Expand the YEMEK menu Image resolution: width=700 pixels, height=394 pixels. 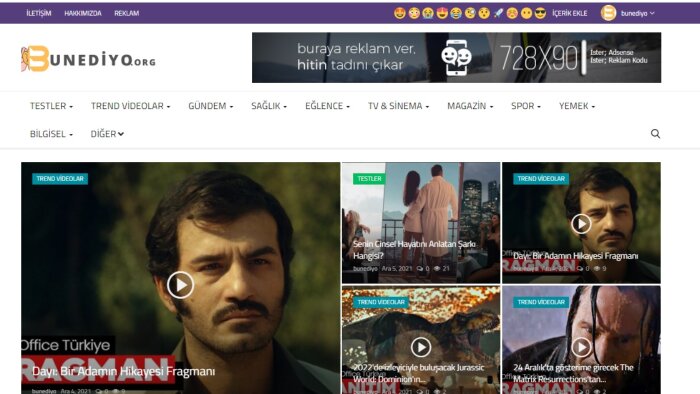(577, 106)
